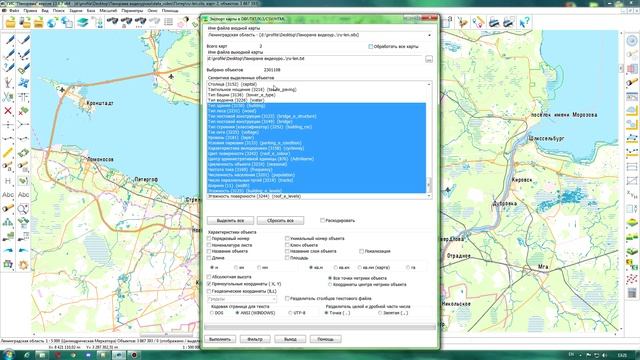This screenshot has height=360, width=640.
Task: Toggle the 'Раскодировать' checkbox
Action: point(322,220)
